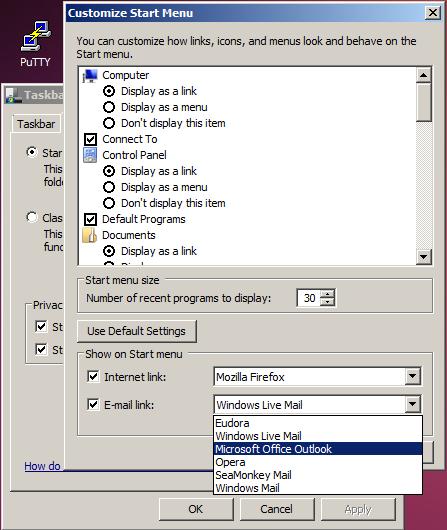Click the Computer icon in the list
The width and height of the screenshot is (447, 530).
pos(90,75)
